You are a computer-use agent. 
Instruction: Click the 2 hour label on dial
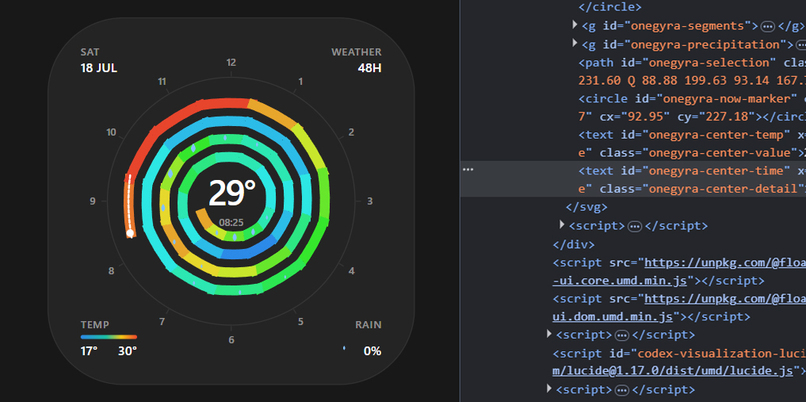coord(351,132)
